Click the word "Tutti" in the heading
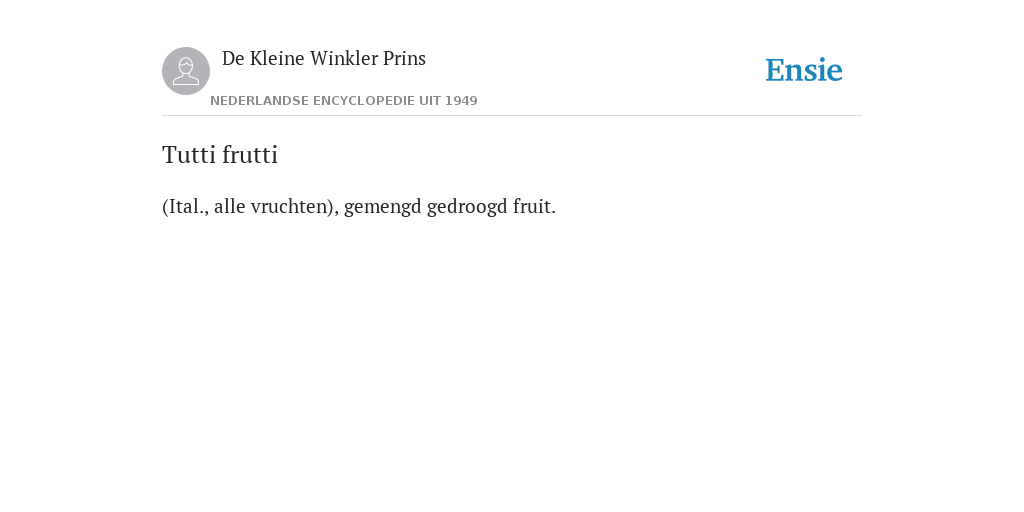The image size is (1024, 512). point(189,155)
